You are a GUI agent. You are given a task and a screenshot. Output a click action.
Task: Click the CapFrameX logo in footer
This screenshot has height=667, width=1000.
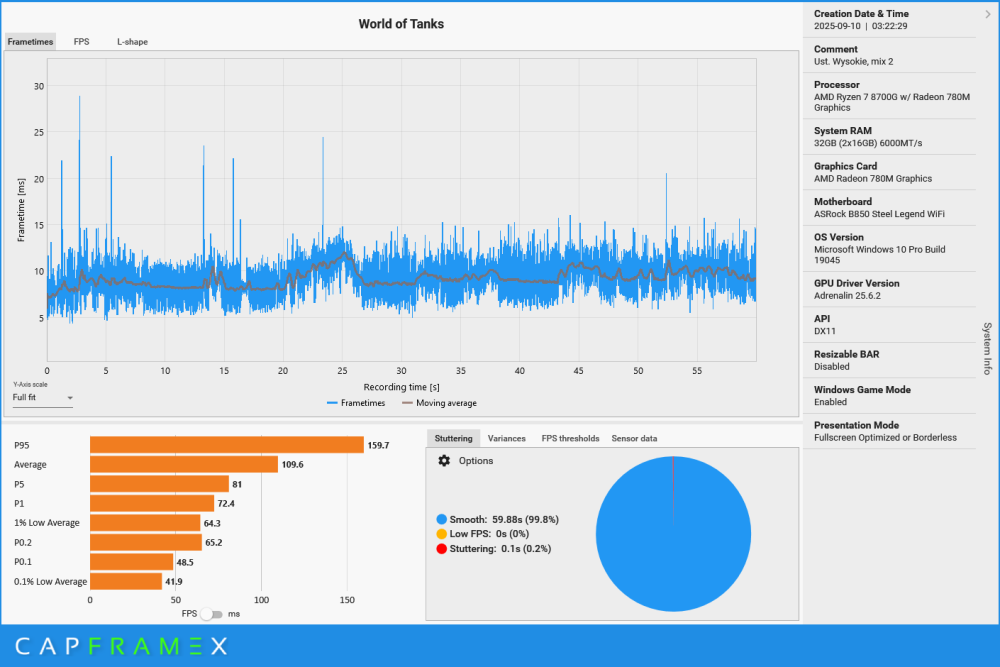(121, 647)
